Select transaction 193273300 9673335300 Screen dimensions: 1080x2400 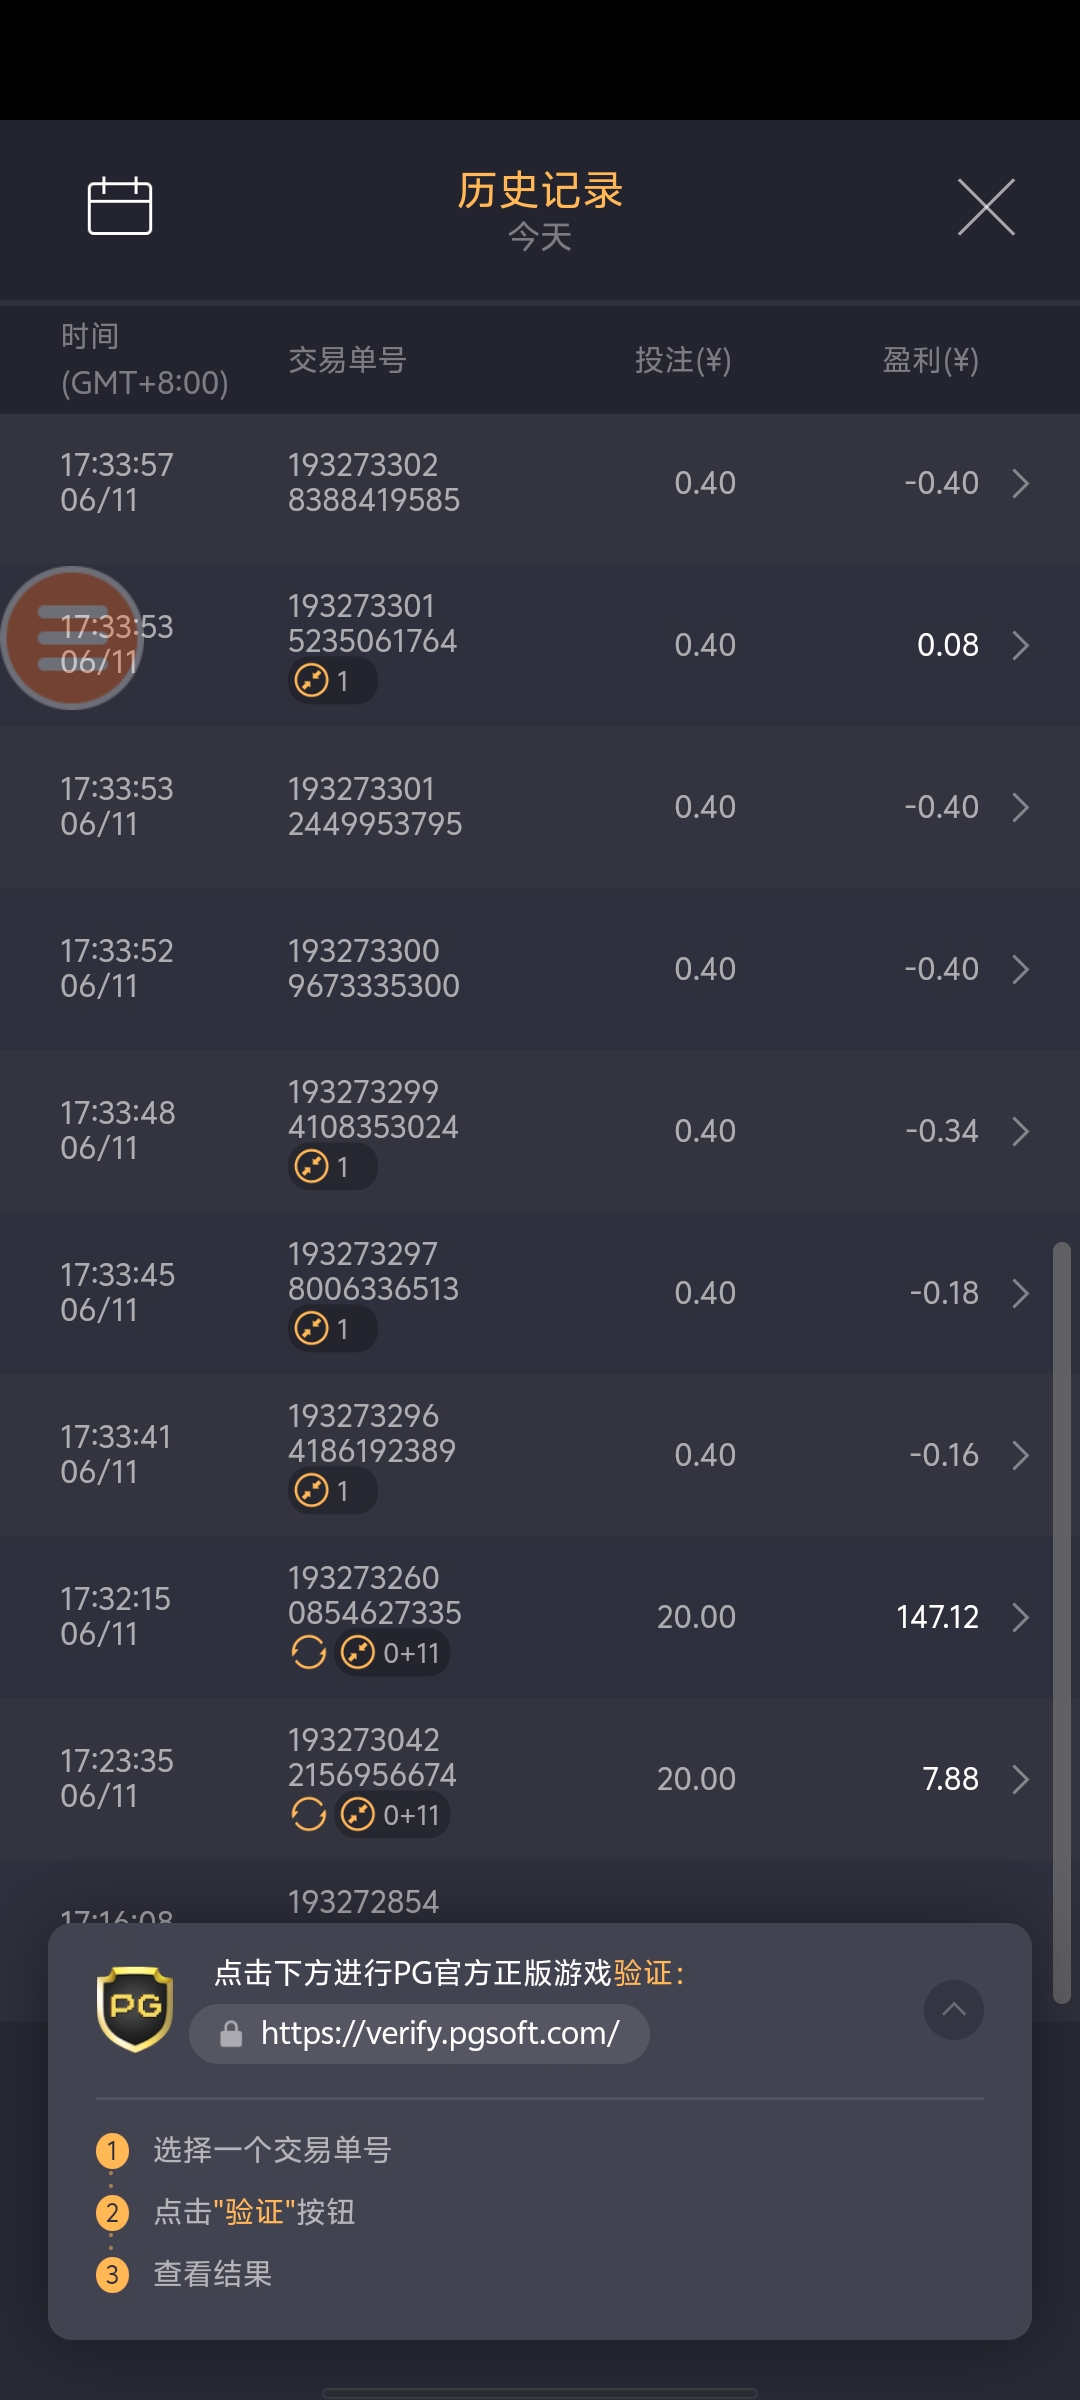coord(374,968)
